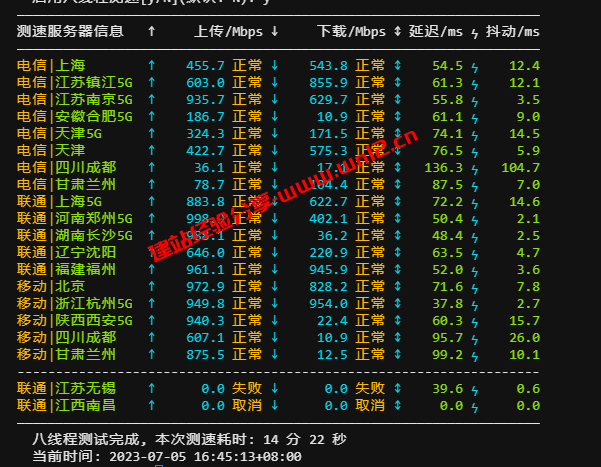Click the 取消 download status for 江西南昌
This screenshot has width=601, height=467.
click(370, 406)
